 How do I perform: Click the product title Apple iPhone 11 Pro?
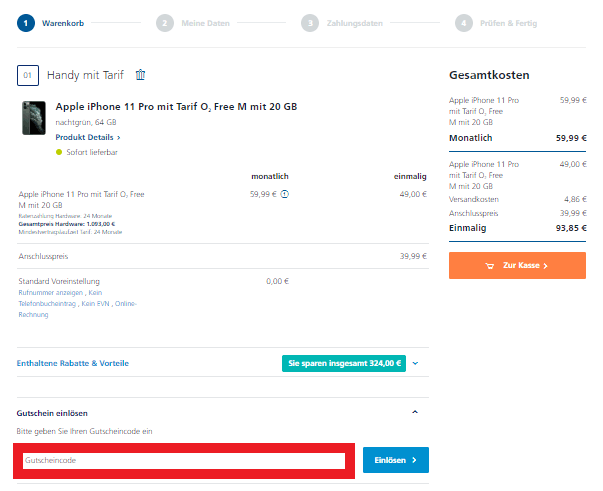click(x=176, y=107)
